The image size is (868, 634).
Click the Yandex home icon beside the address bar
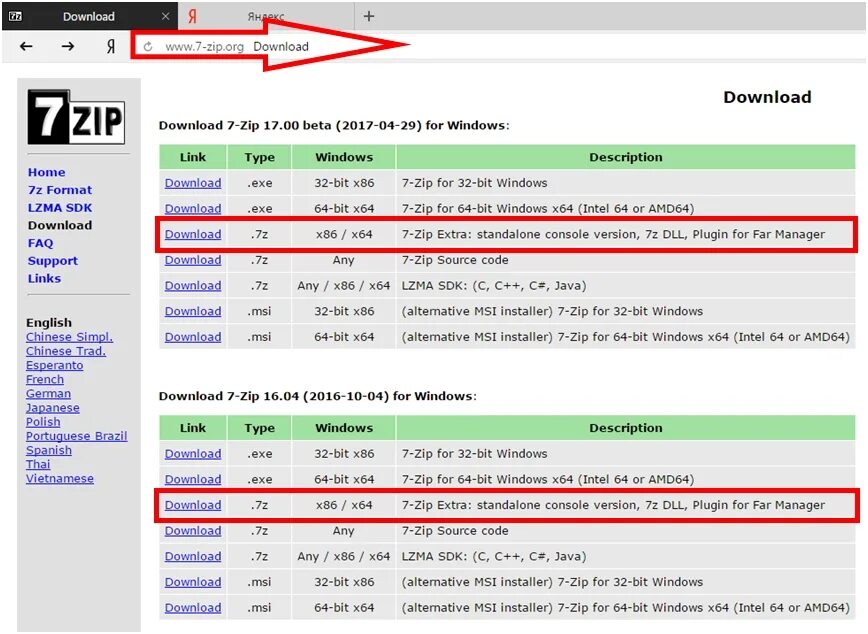pyautogui.click(x=111, y=47)
